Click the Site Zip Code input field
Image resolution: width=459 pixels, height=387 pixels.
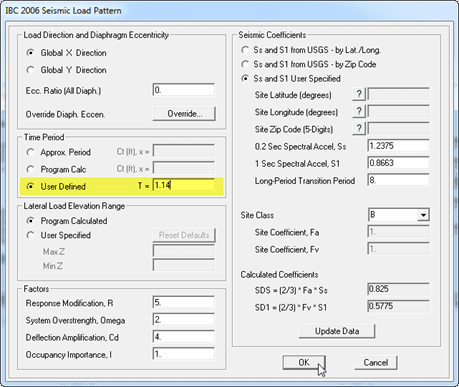[x=398, y=129]
